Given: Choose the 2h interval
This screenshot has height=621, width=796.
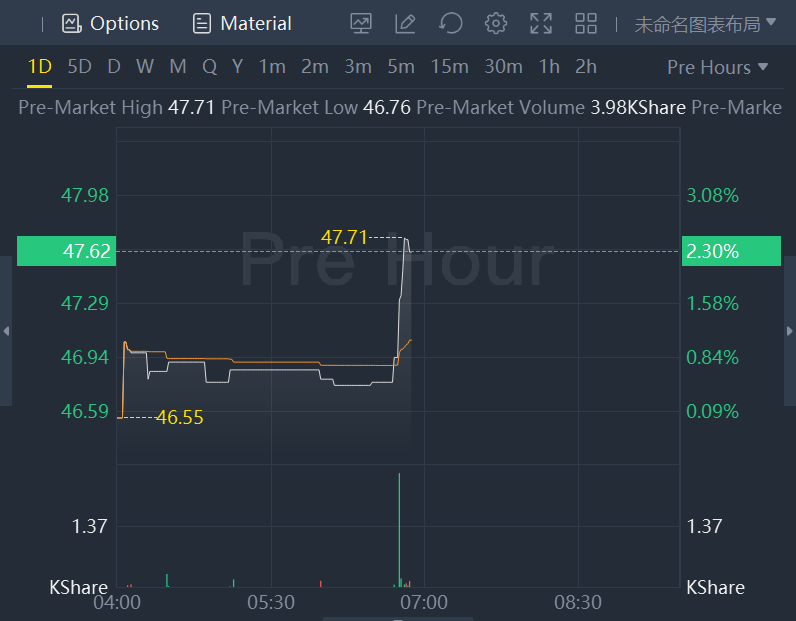Looking at the screenshot, I should click(x=586, y=67).
